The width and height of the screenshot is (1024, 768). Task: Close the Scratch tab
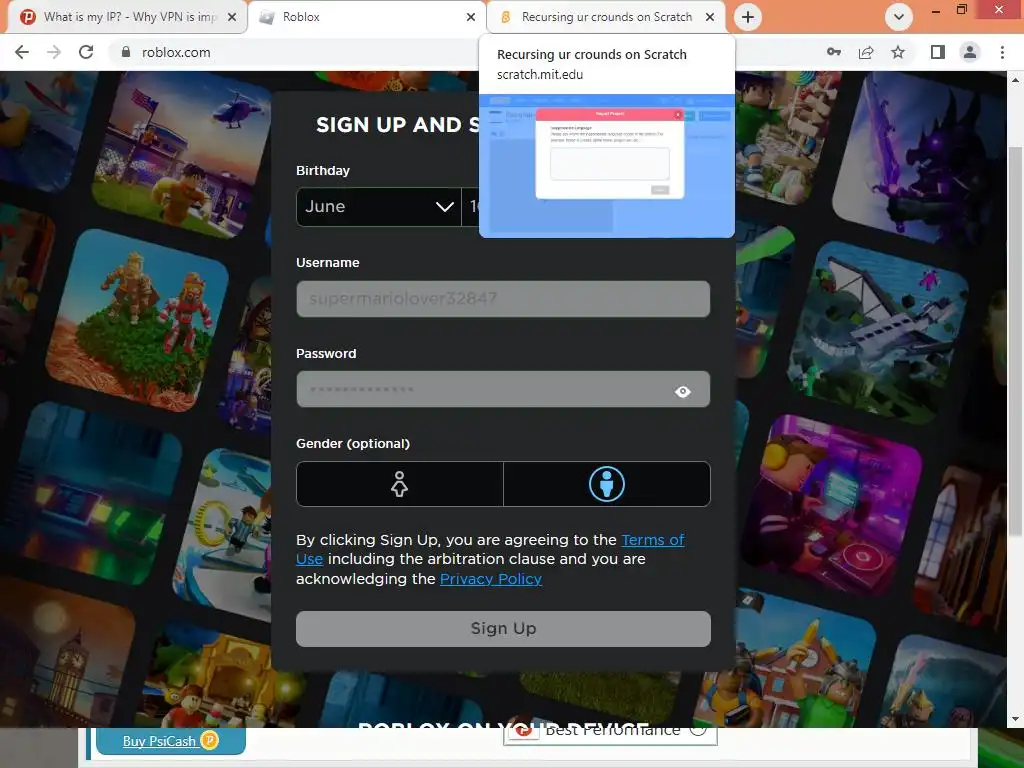pos(710,17)
